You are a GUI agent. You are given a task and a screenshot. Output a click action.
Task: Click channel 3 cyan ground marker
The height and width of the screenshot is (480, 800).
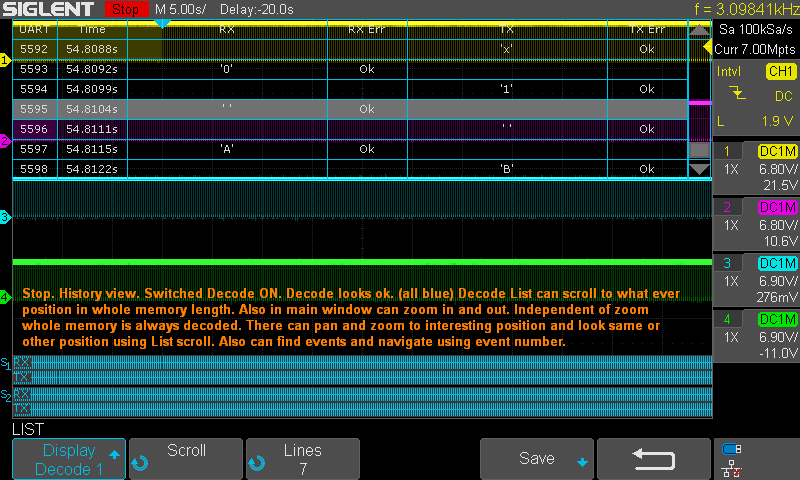click(5, 217)
